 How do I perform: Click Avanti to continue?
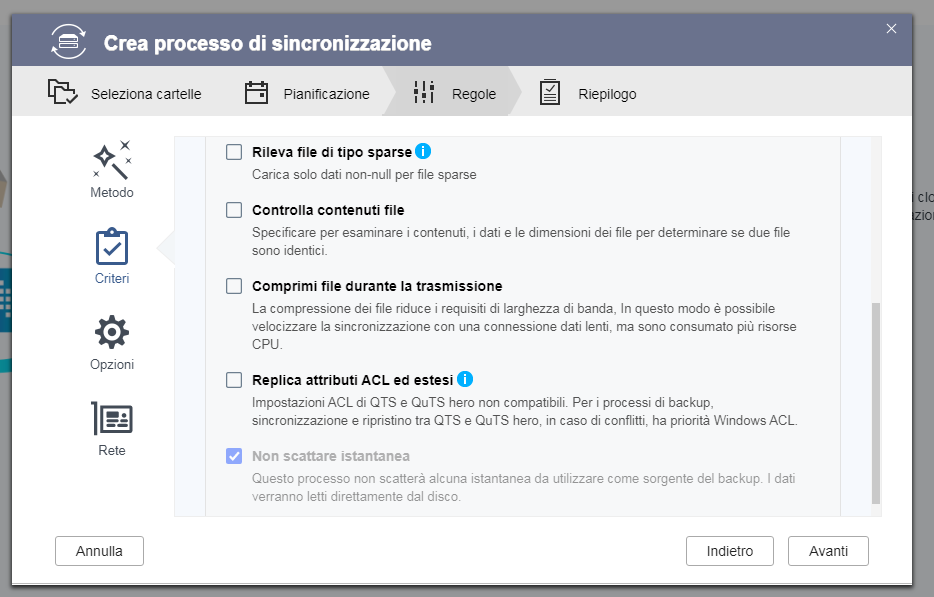pos(828,551)
